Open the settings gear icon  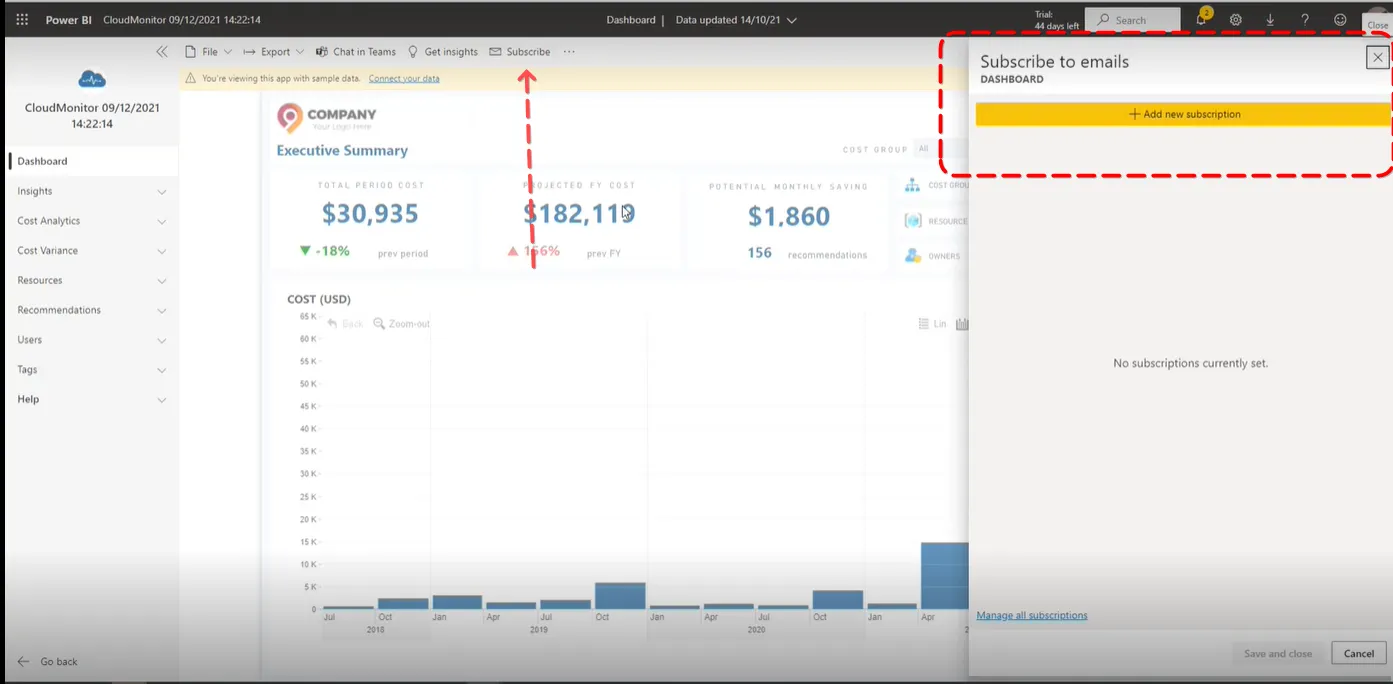tap(1236, 20)
